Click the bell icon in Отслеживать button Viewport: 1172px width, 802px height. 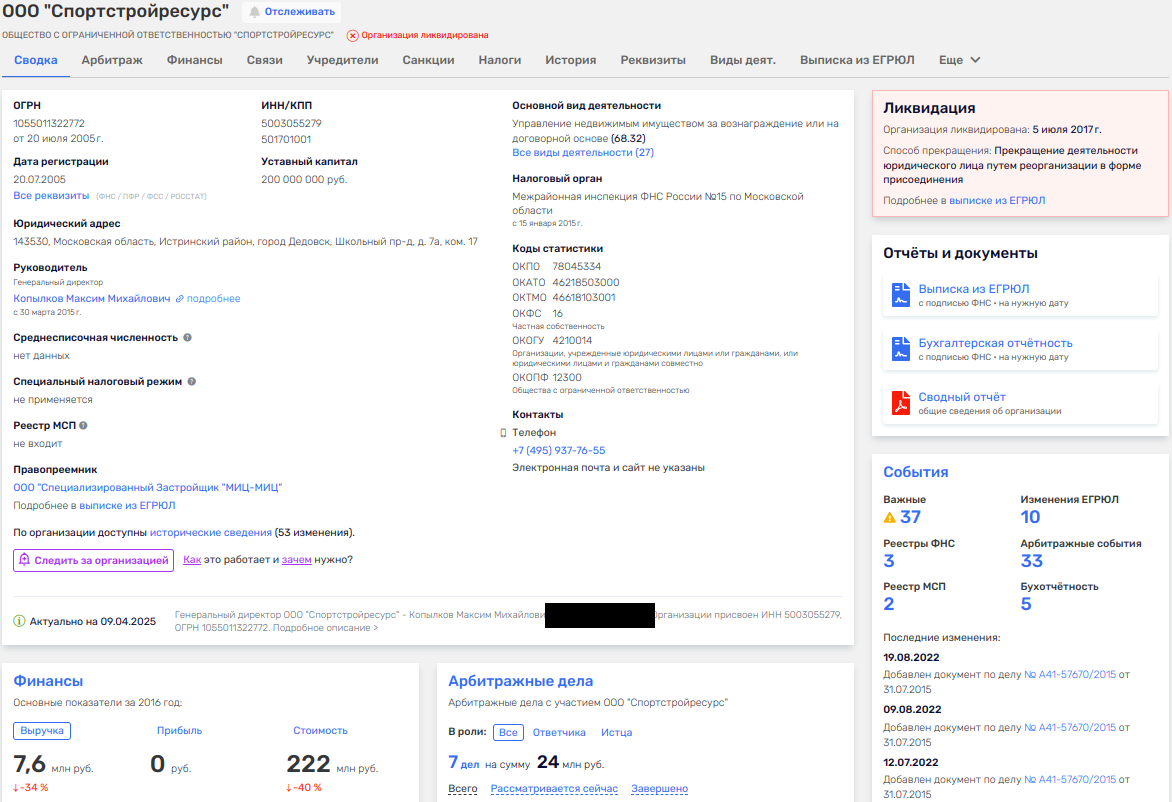pos(255,12)
